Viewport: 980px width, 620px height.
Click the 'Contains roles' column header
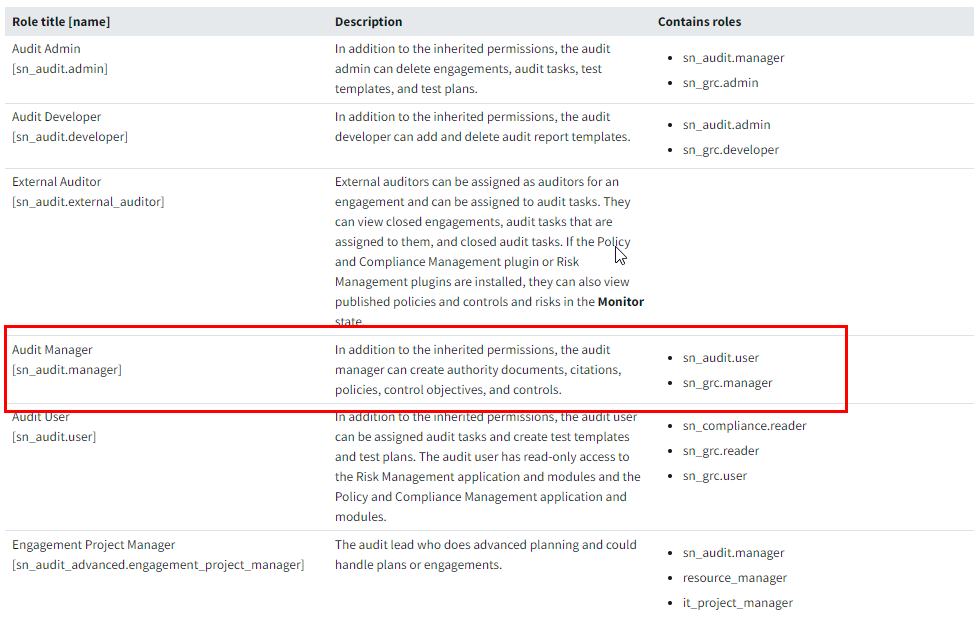pyautogui.click(x=699, y=21)
